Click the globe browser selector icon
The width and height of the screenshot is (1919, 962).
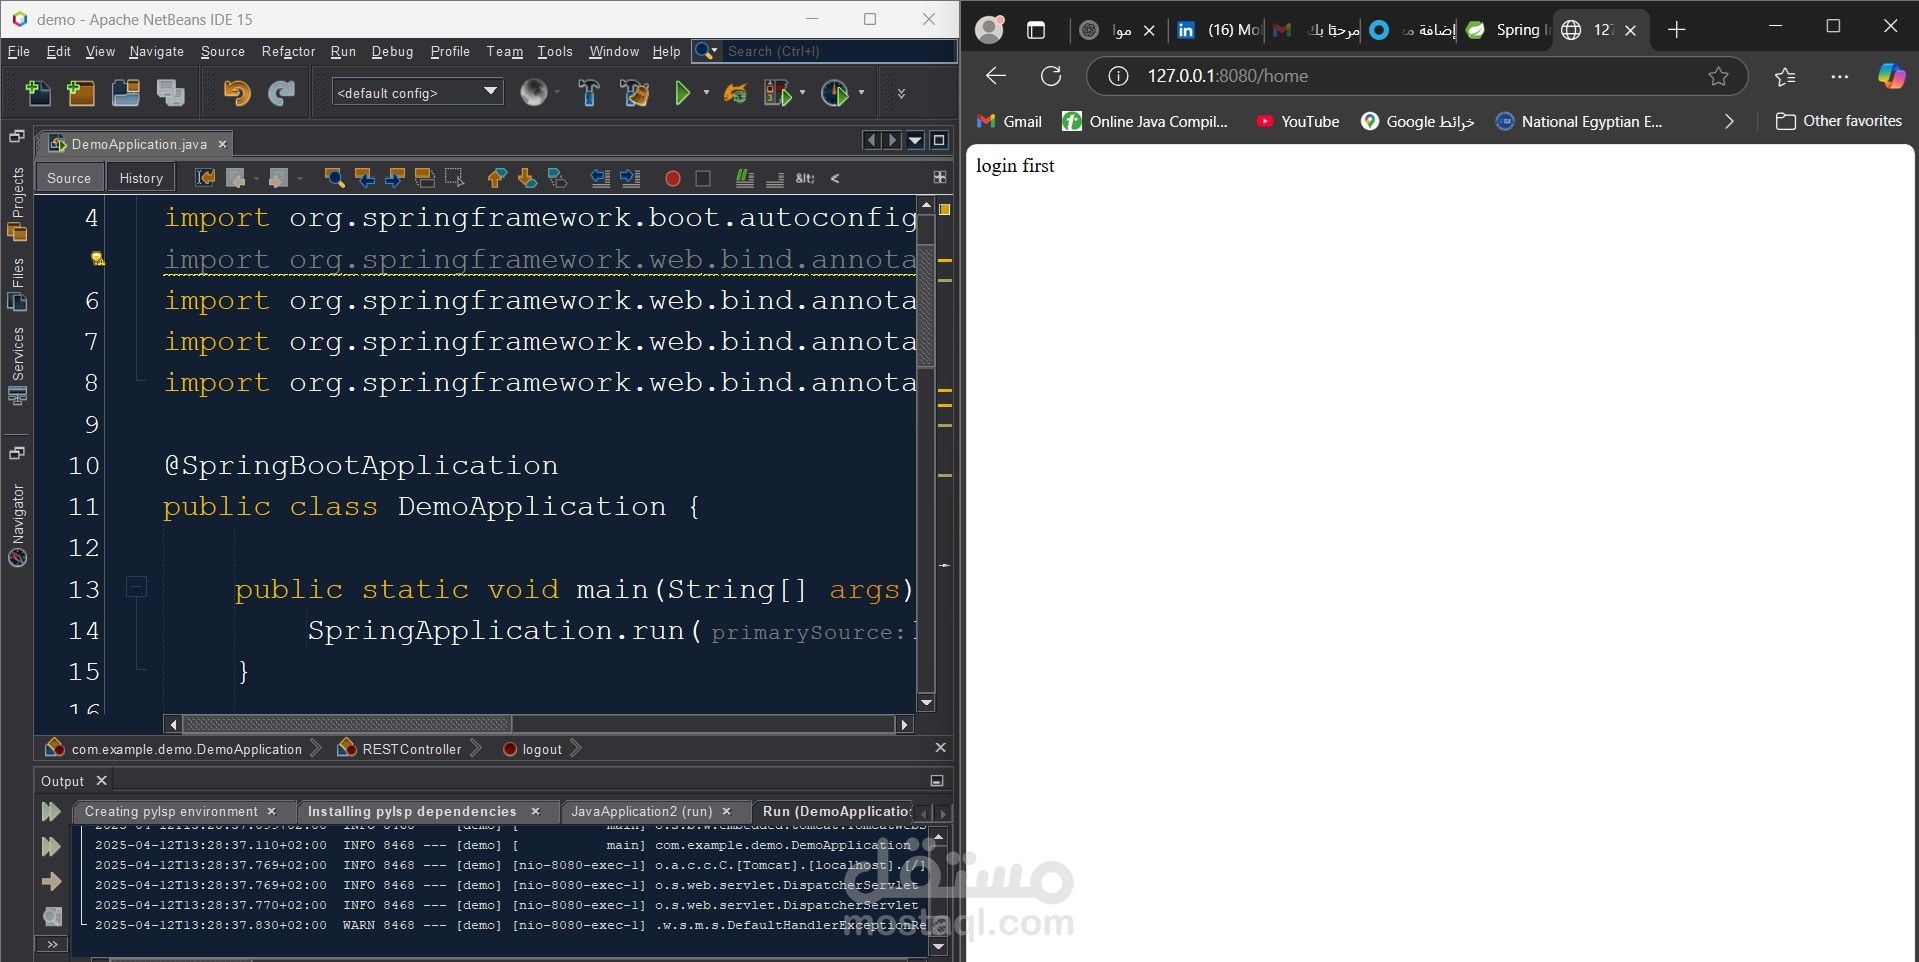pyautogui.click(x=534, y=93)
